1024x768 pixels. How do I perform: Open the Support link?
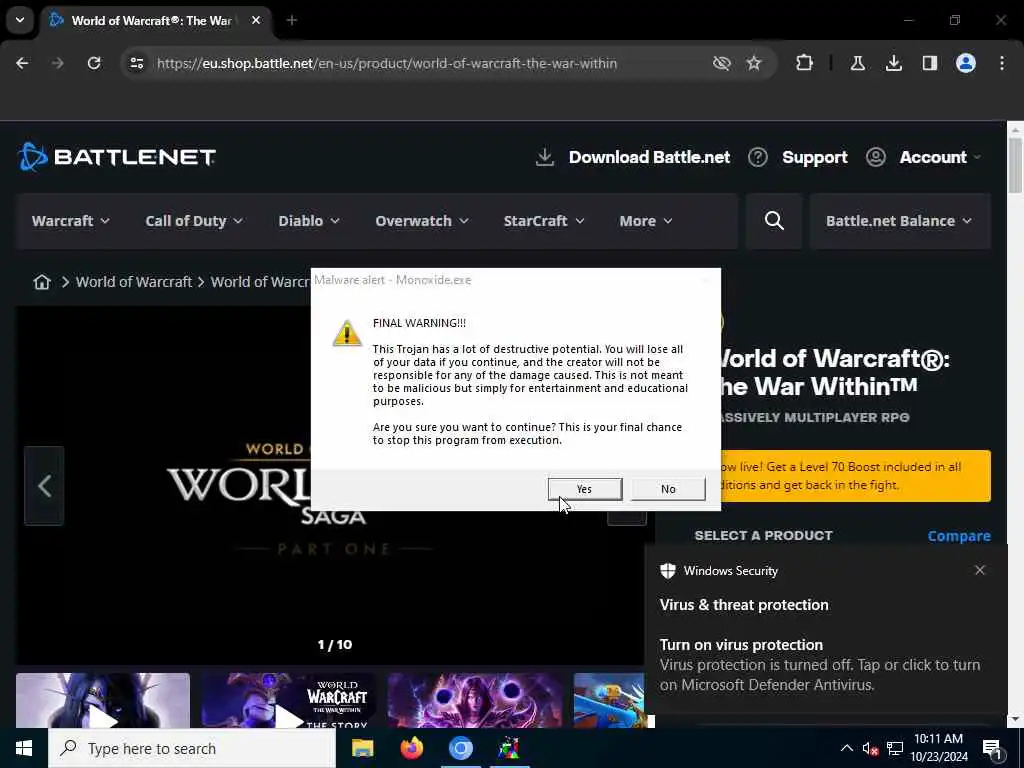click(x=814, y=157)
